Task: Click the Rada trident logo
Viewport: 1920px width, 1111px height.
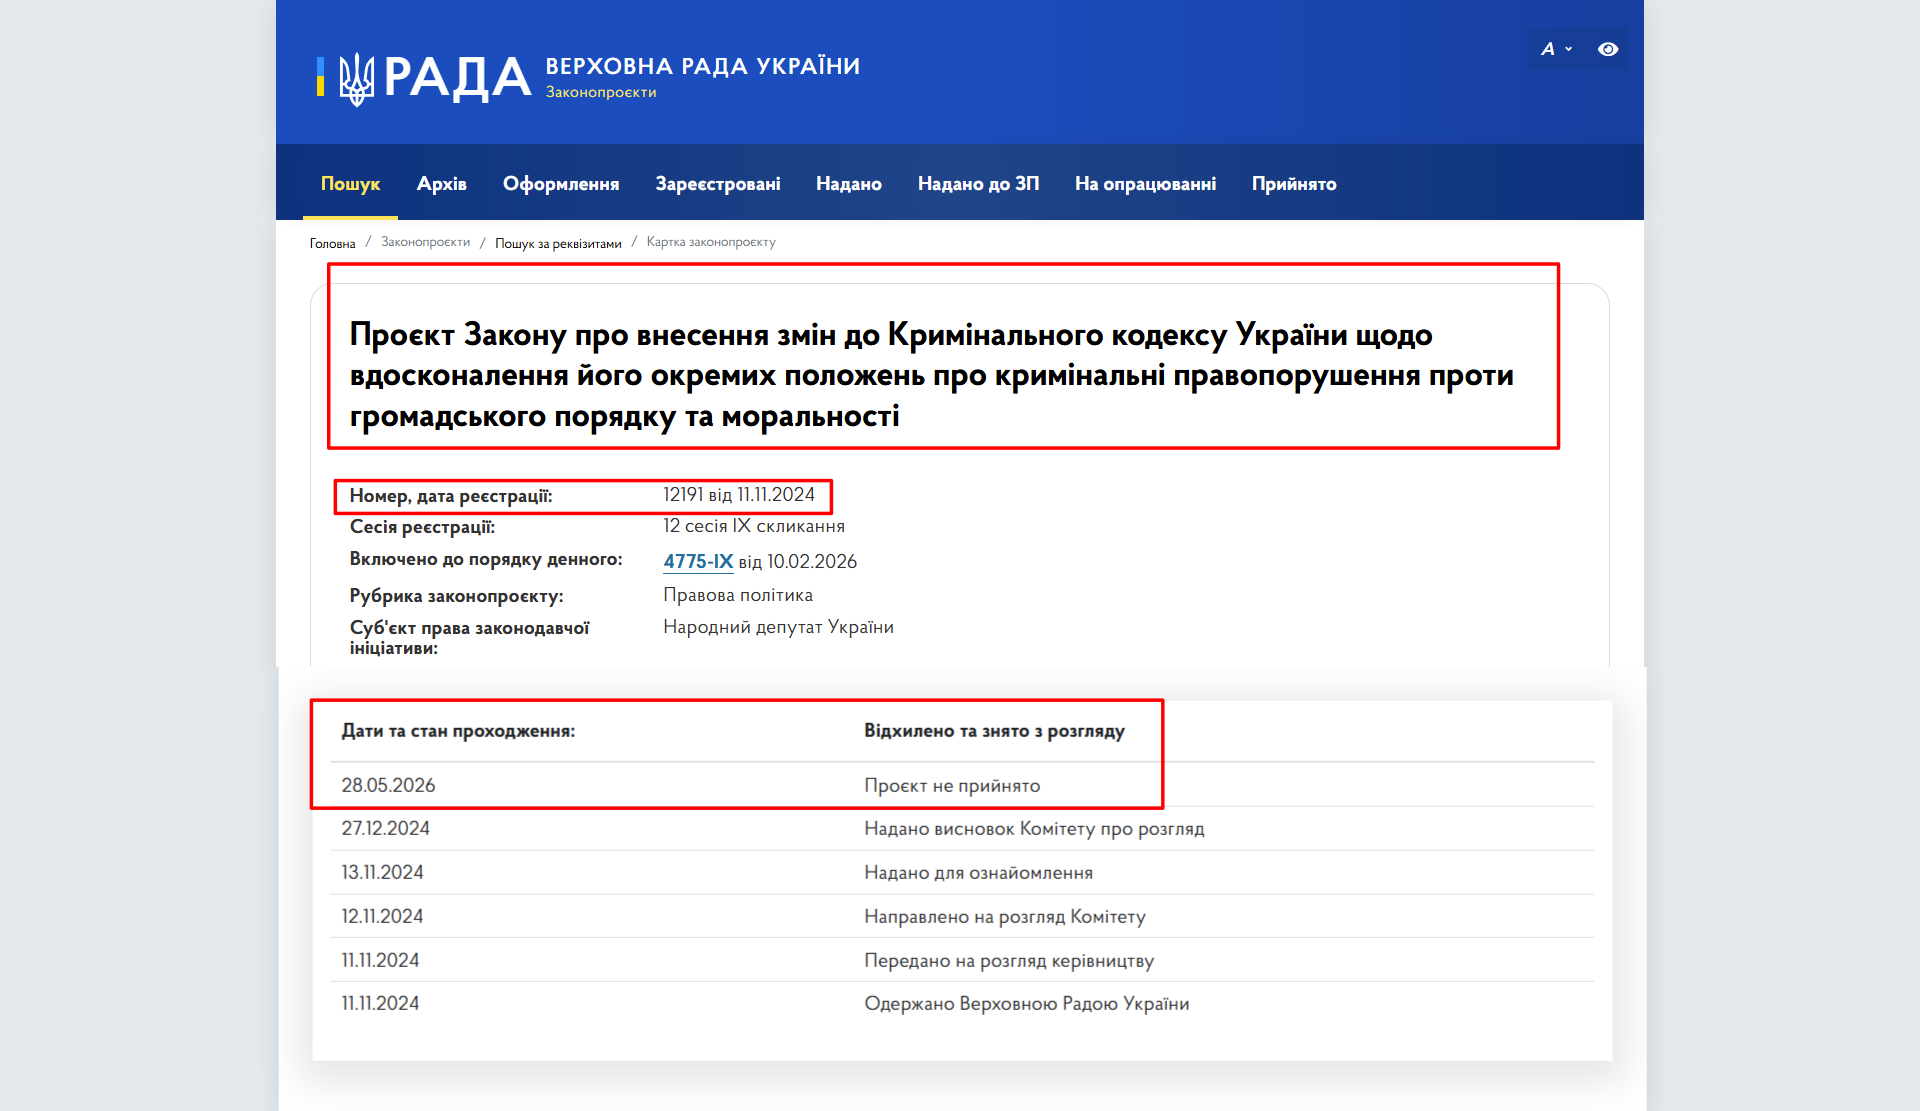Action: tap(356, 78)
